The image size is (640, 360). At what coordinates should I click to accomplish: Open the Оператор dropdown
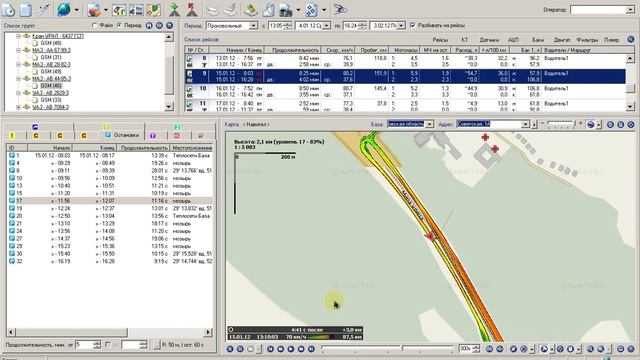(x=630, y=10)
